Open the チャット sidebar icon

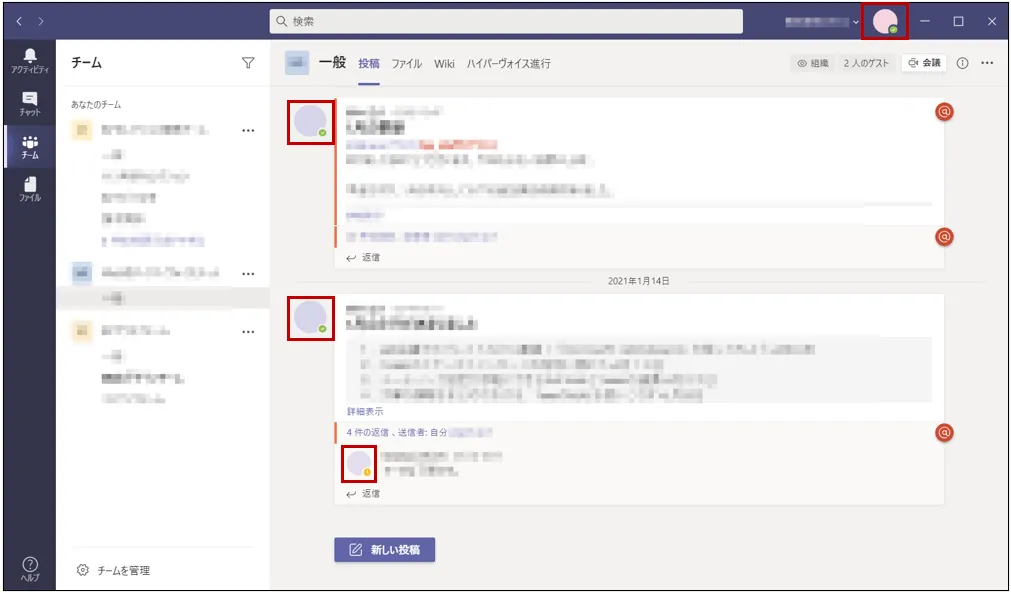tap(29, 104)
